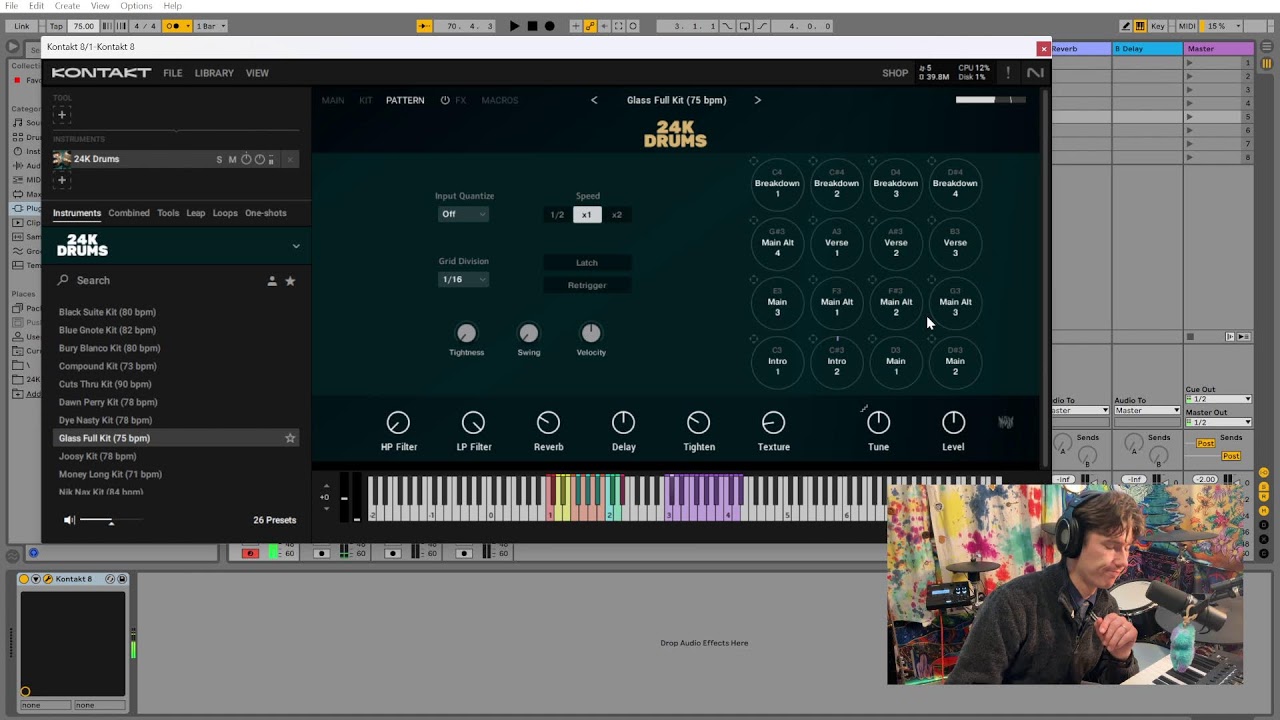Screen dimensions: 1280x720
Task: Open Kontakt's FILE menu
Action: pyautogui.click(x=173, y=73)
